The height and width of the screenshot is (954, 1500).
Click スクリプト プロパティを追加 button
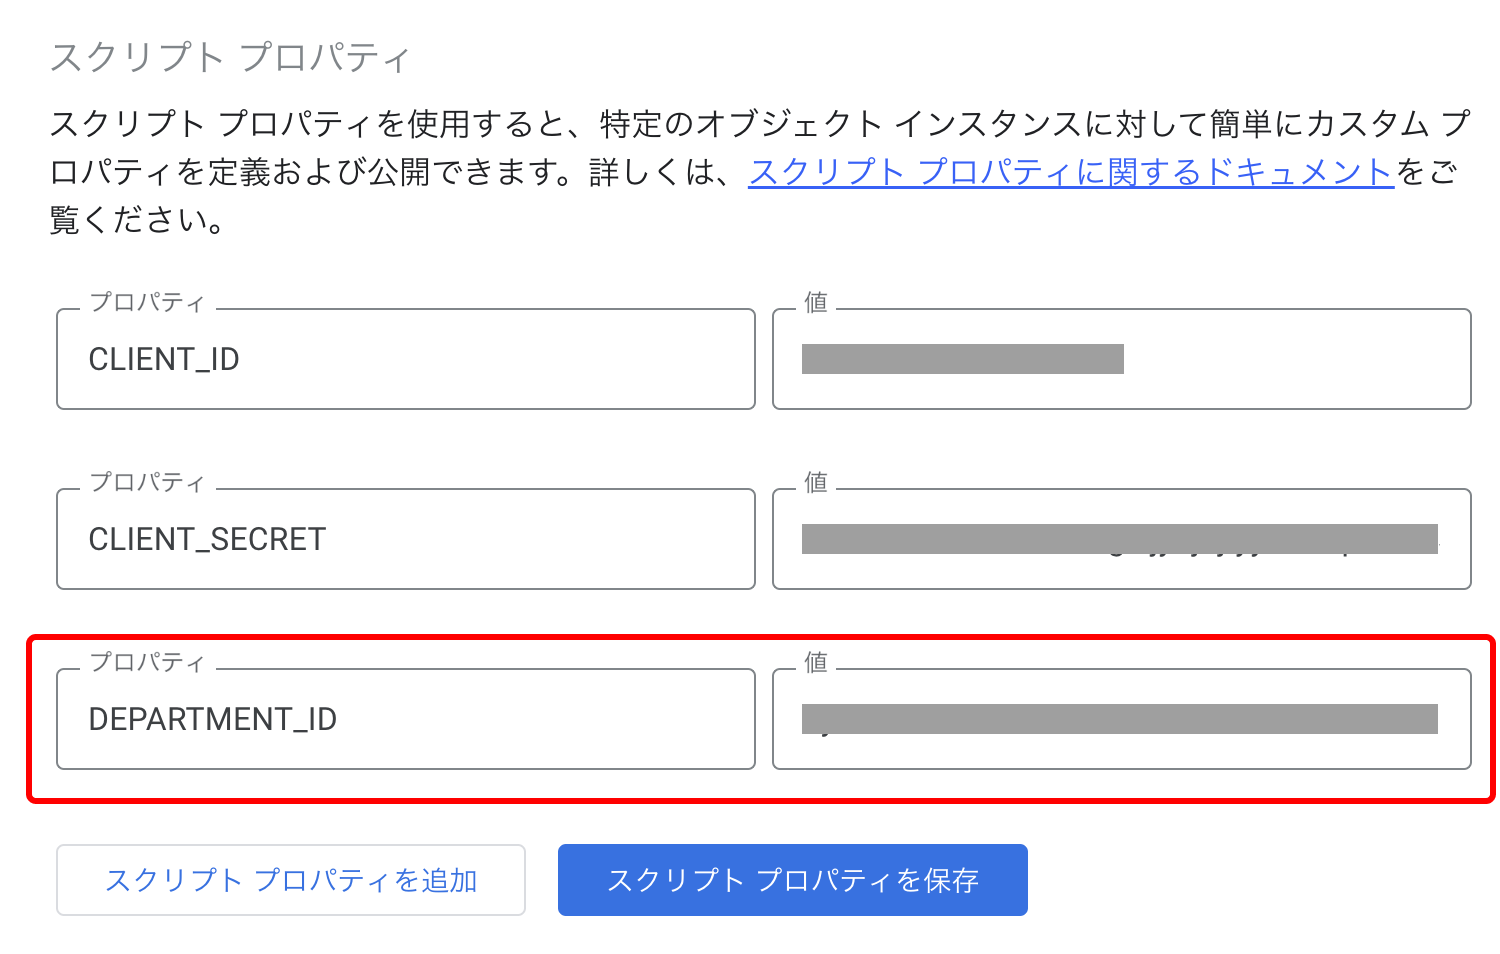(x=291, y=880)
